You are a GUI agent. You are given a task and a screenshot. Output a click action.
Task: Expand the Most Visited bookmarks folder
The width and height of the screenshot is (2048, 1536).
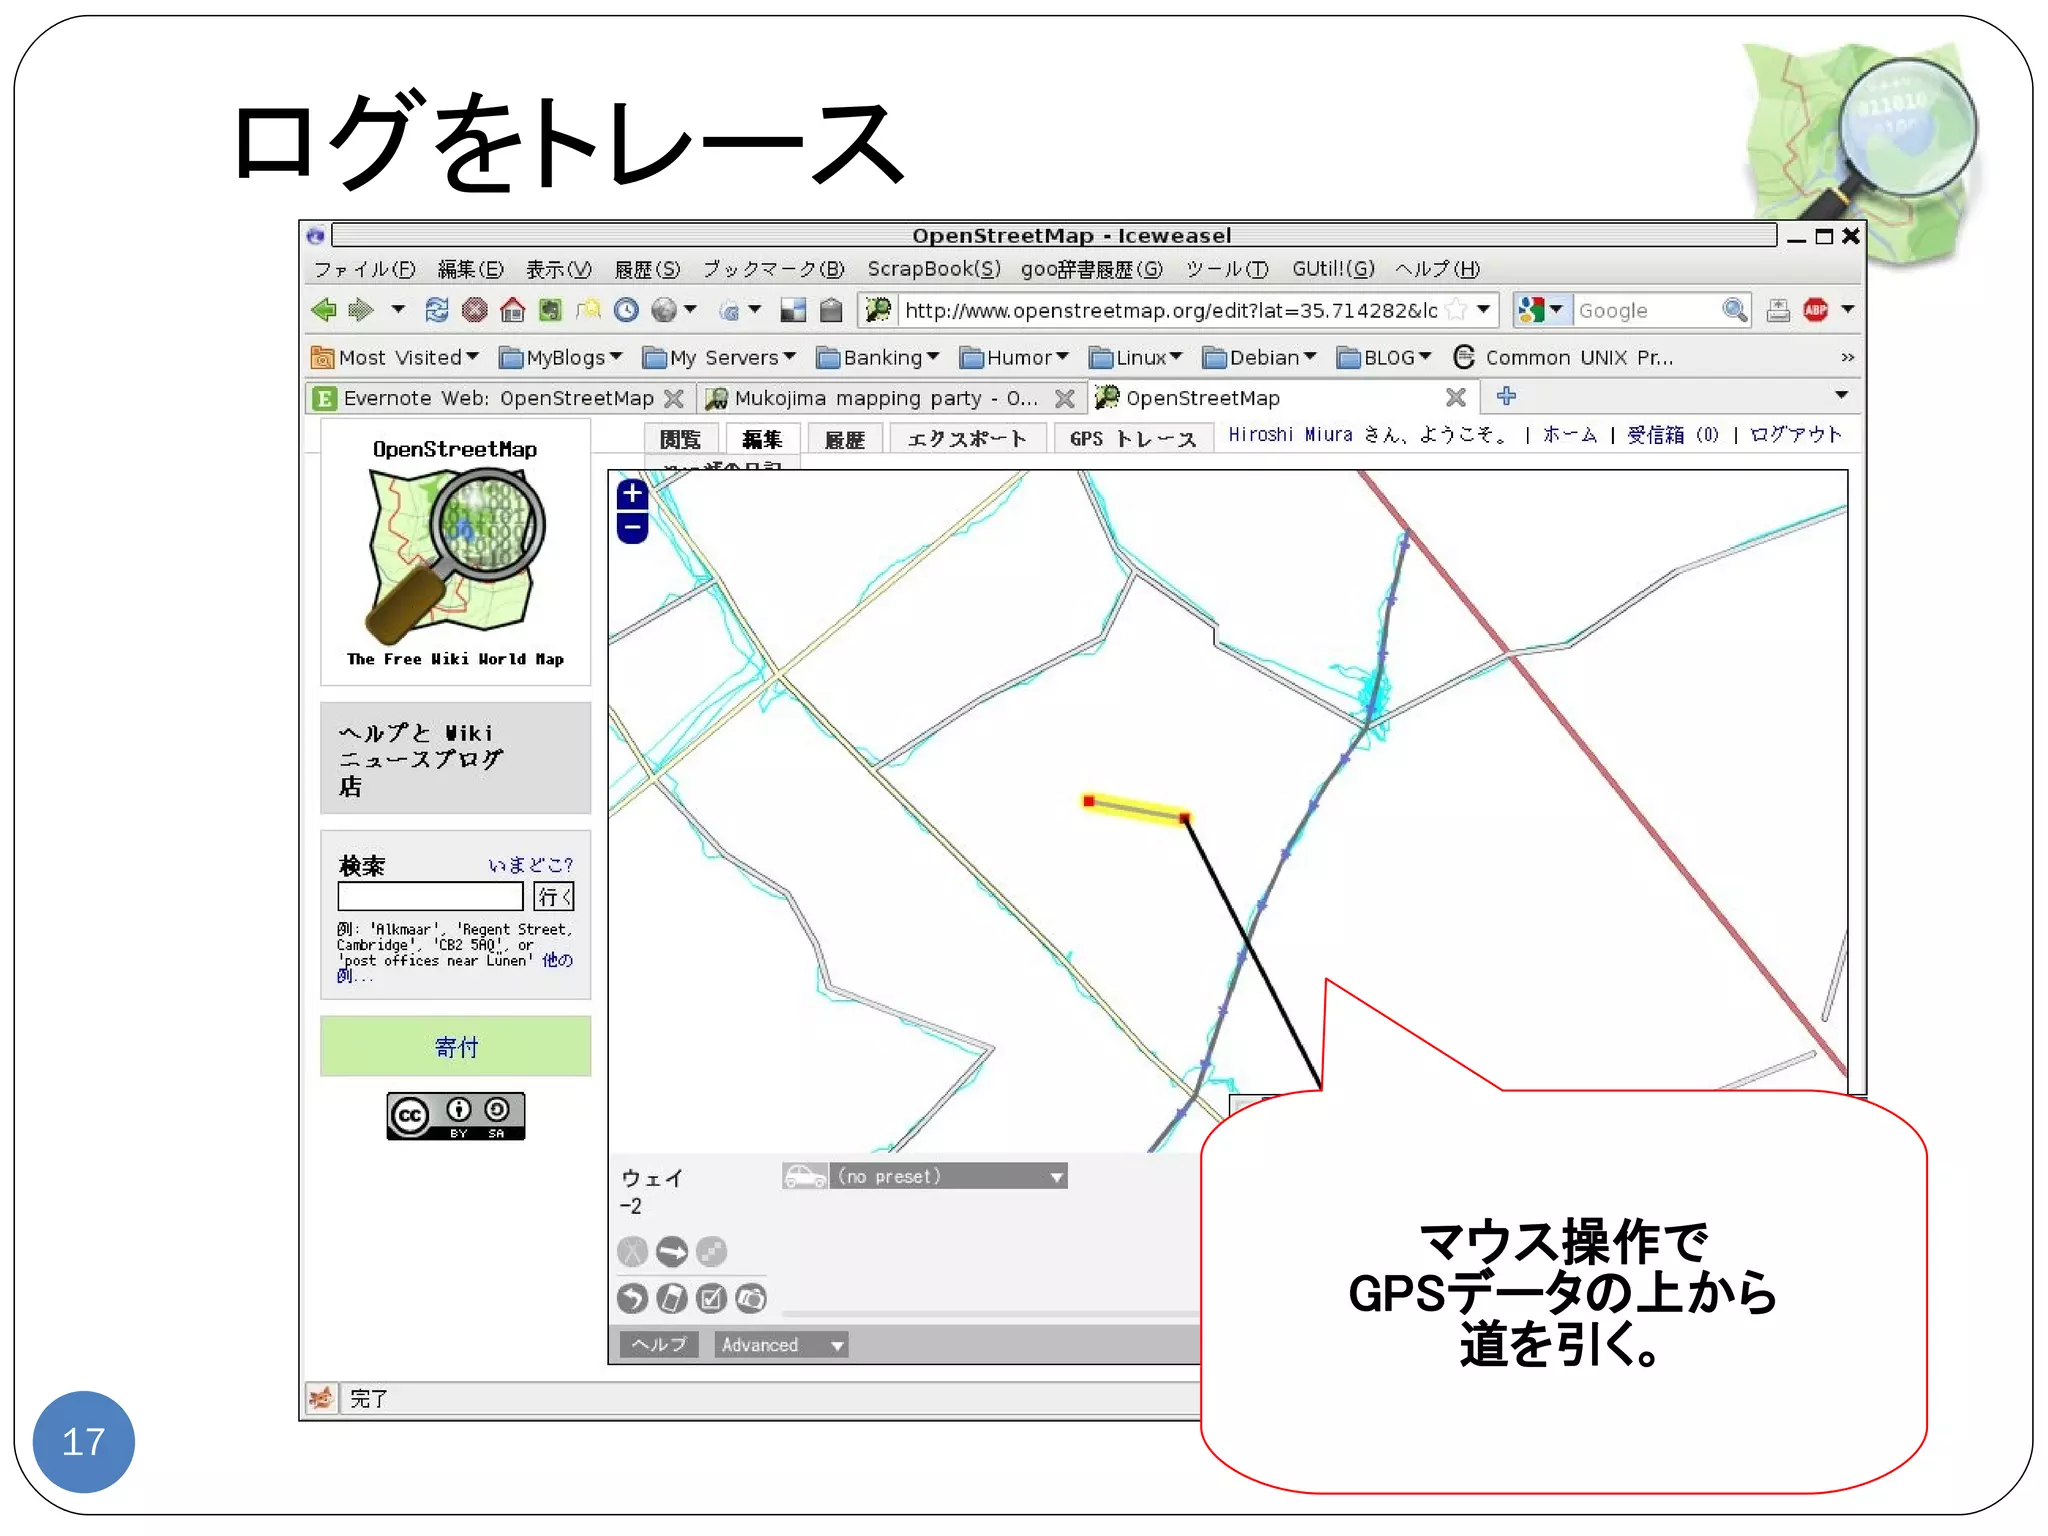click(x=396, y=357)
